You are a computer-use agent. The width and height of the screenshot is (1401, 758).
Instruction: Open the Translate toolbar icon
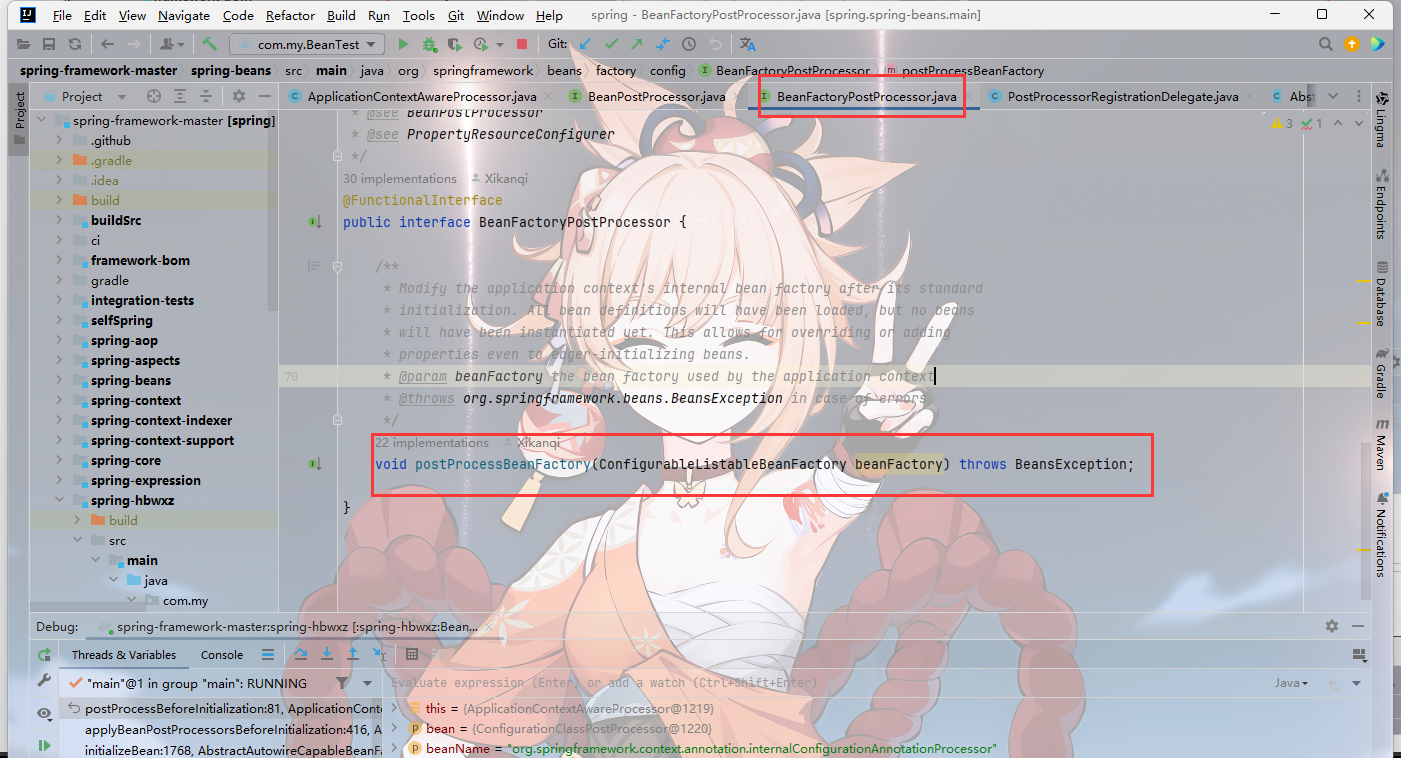tap(747, 45)
